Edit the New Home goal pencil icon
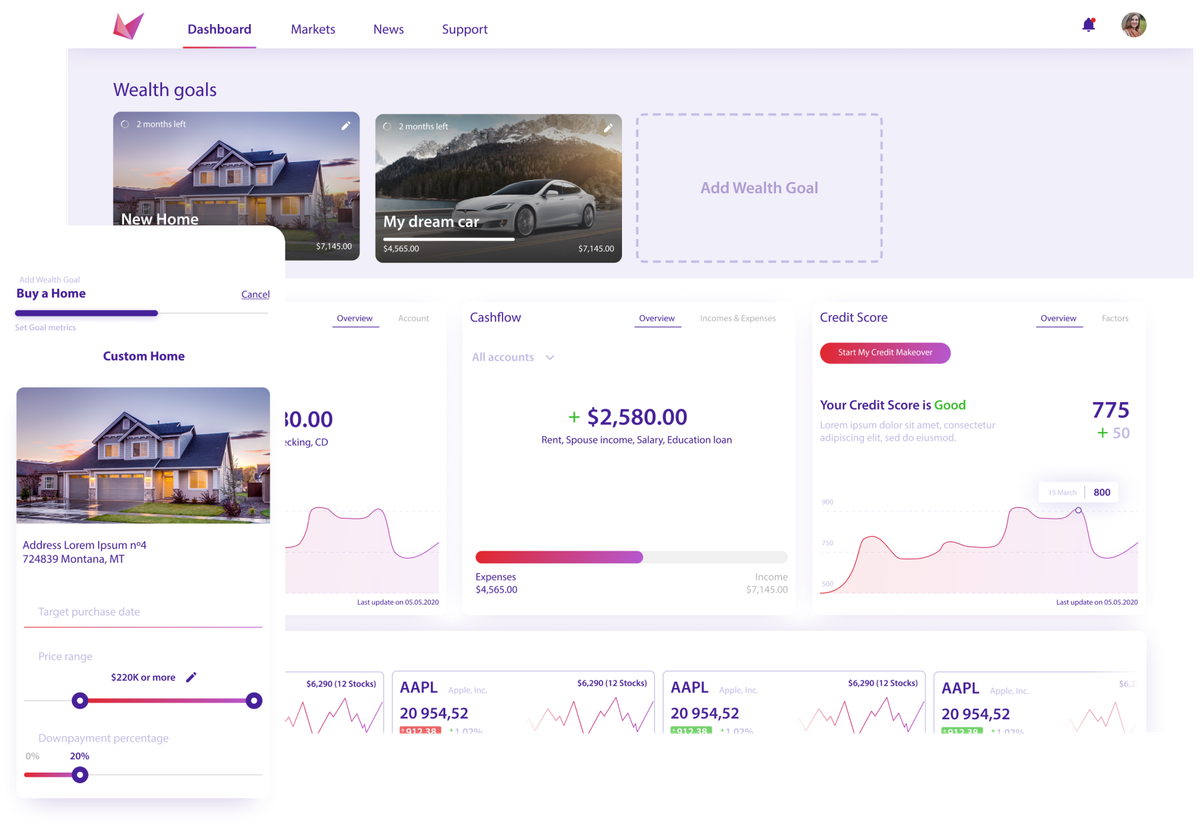The height and width of the screenshot is (840, 1200). pyautogui.click(x=346, y=126)
